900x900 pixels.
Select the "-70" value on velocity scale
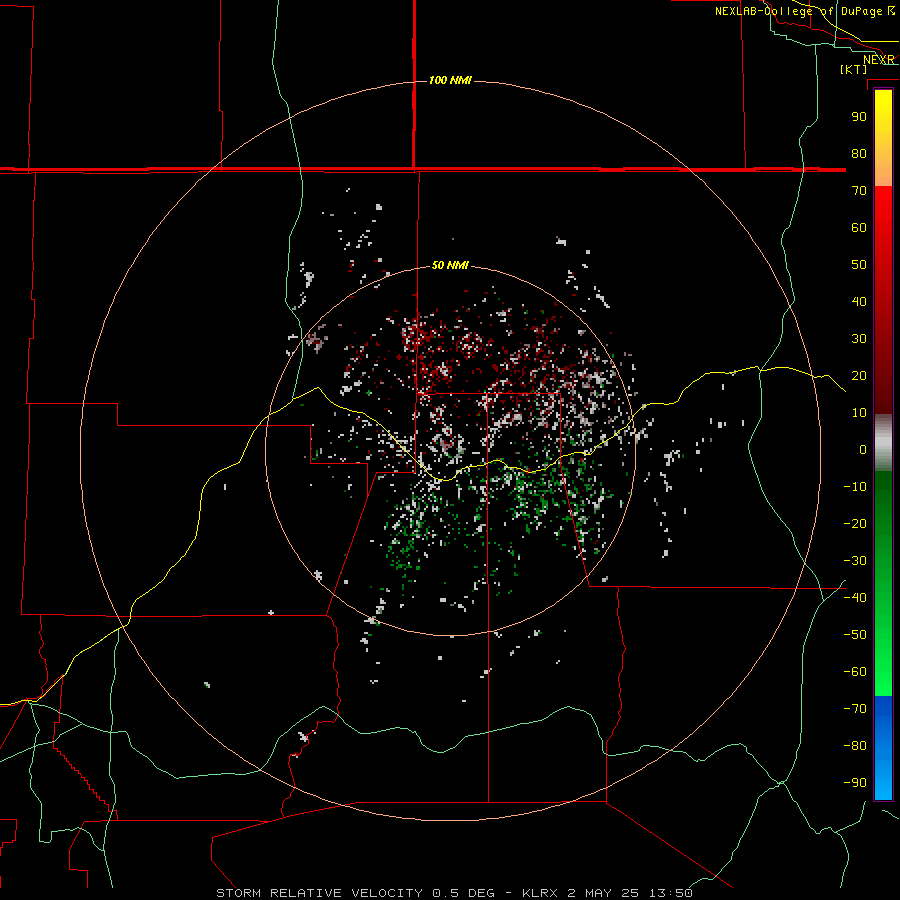click(855, 708)
